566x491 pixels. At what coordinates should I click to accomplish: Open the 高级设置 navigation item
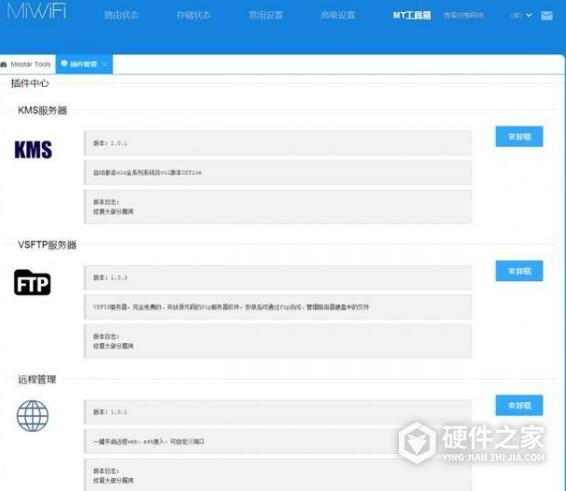(338, 15)
